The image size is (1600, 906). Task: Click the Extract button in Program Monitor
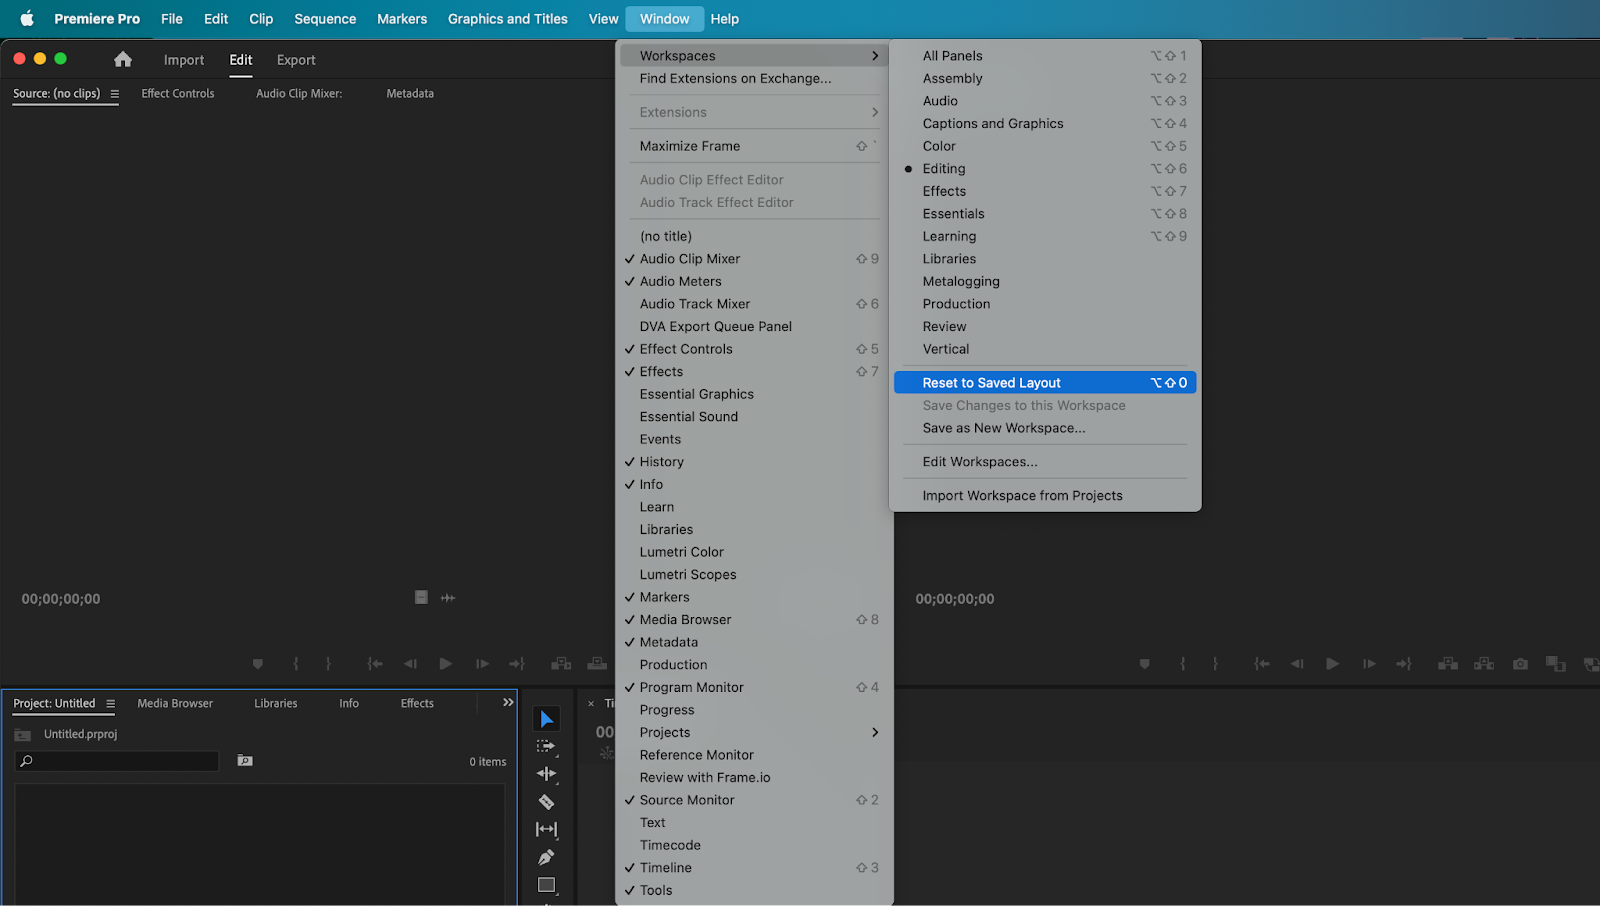click(1484, 663)
